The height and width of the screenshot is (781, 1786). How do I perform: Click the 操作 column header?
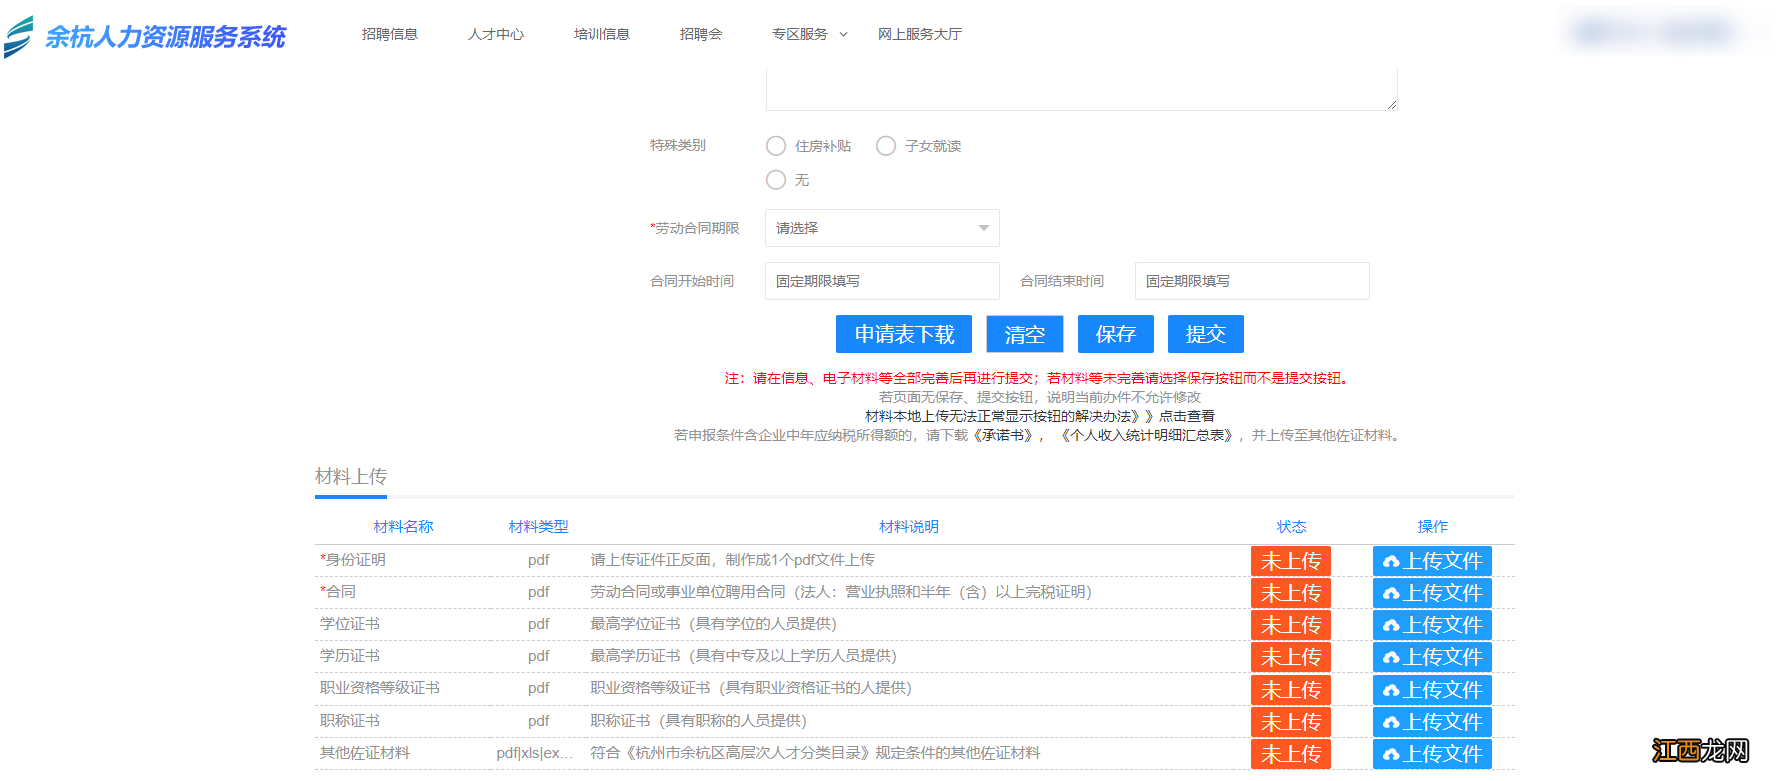click(1432, 527)
